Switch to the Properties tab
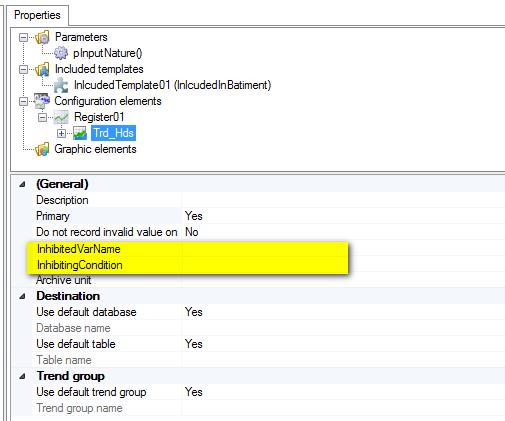The image size is (505, 421). tap(37, 15)
